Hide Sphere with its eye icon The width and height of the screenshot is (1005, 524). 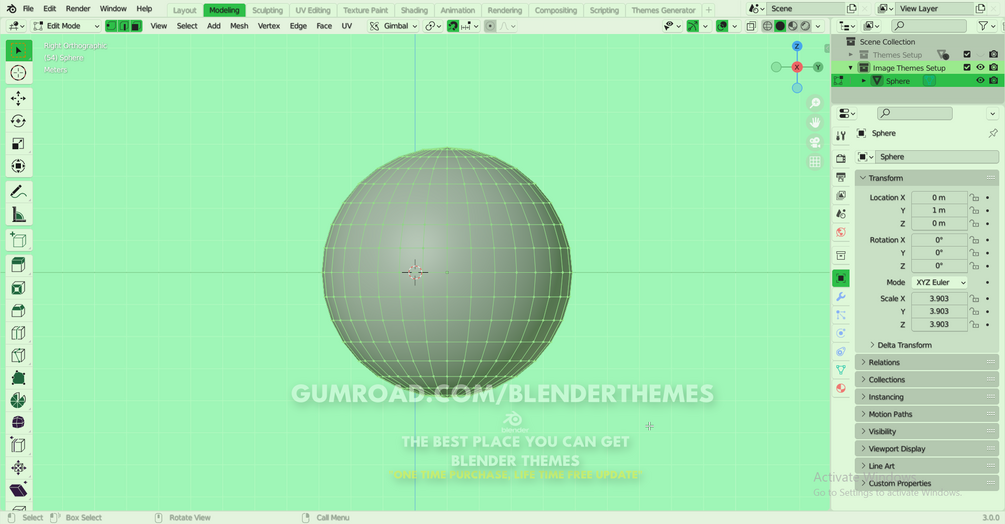click(x=980, y=81)
